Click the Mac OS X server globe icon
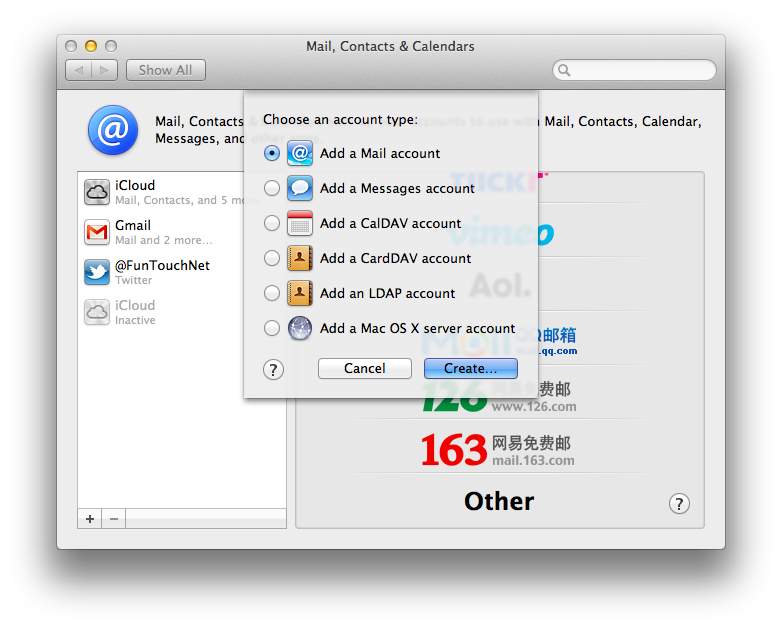The image size is (782, 628). [300, 328]
